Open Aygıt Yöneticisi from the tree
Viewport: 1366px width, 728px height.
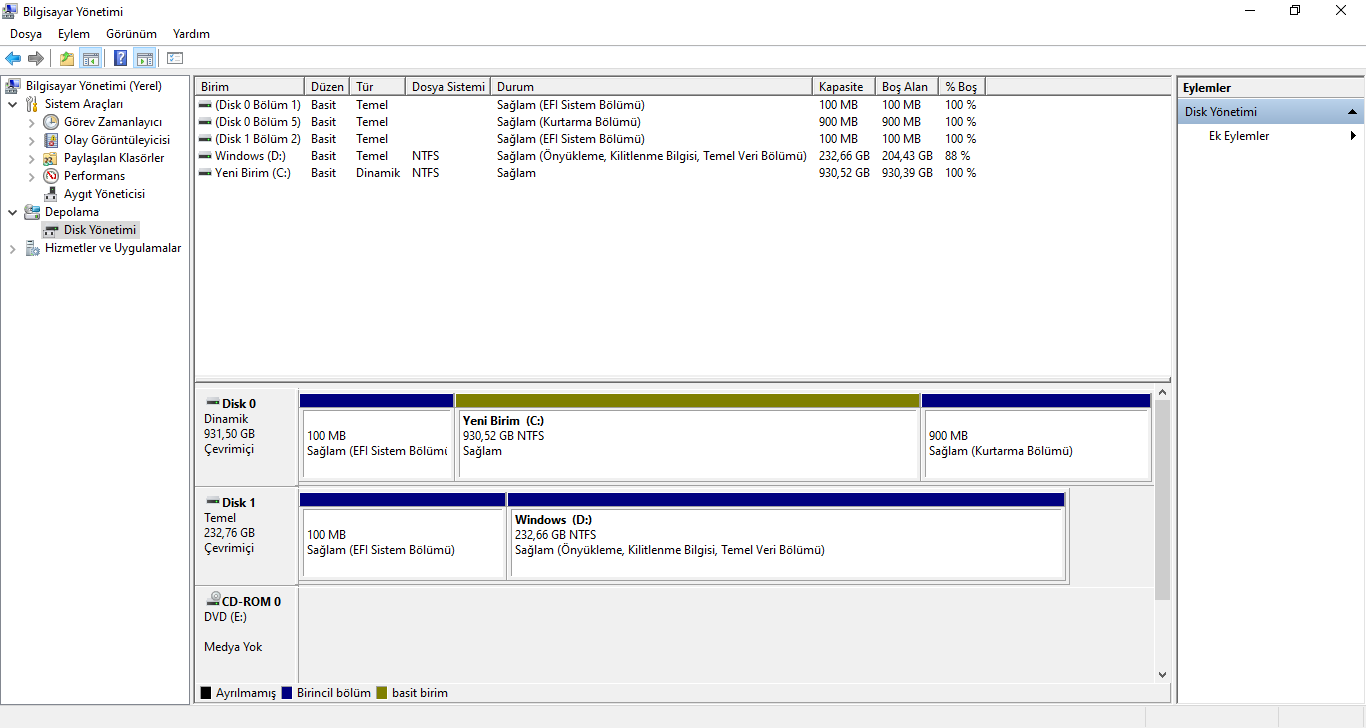coord(104,194)
